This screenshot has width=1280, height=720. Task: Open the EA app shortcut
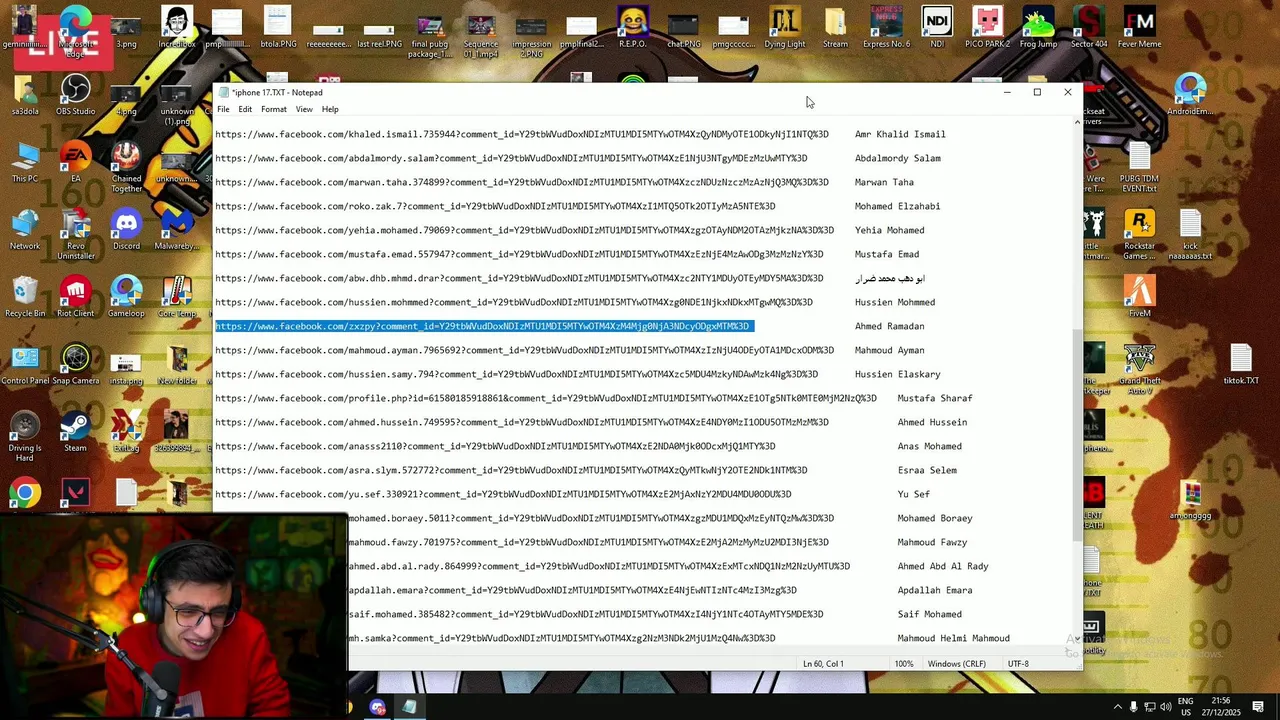[x=75, y=163]
